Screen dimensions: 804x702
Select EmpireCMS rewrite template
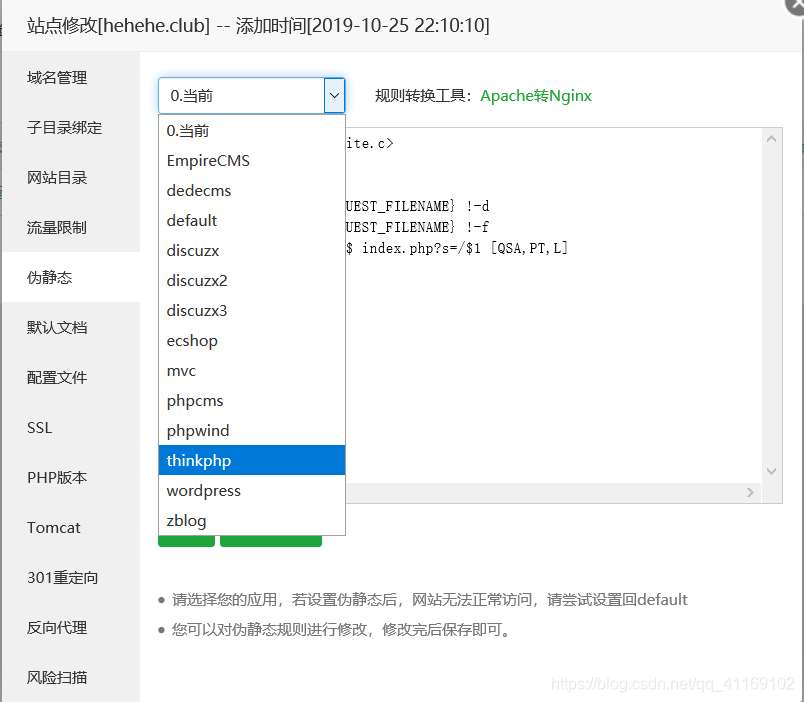[252, 161]
